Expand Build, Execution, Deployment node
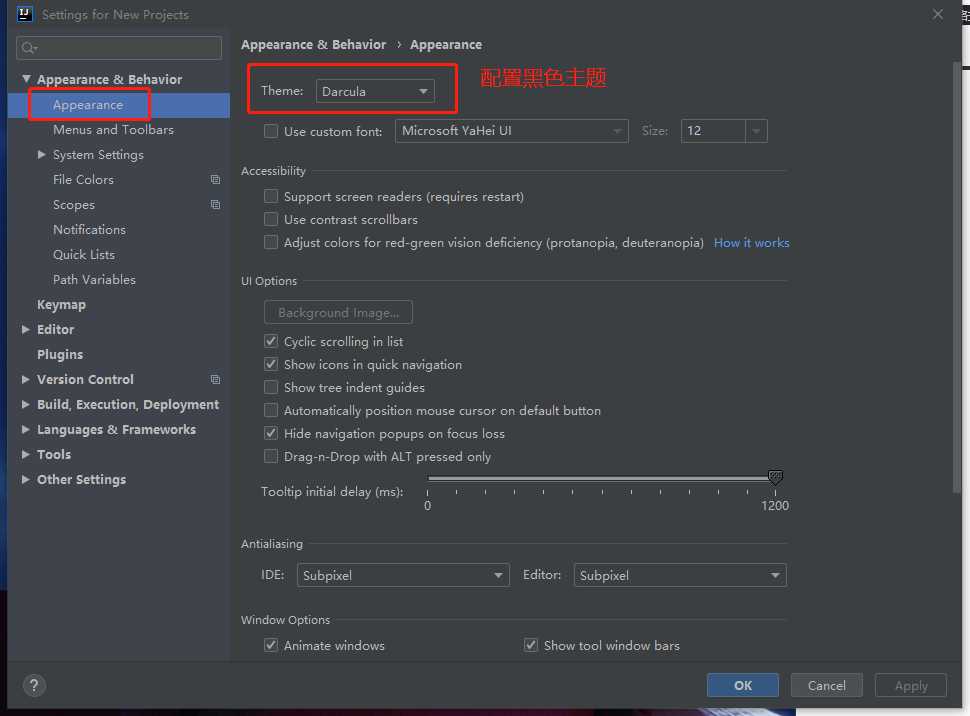The height and width of the screenshot is (716, 970). click(25, 404)
